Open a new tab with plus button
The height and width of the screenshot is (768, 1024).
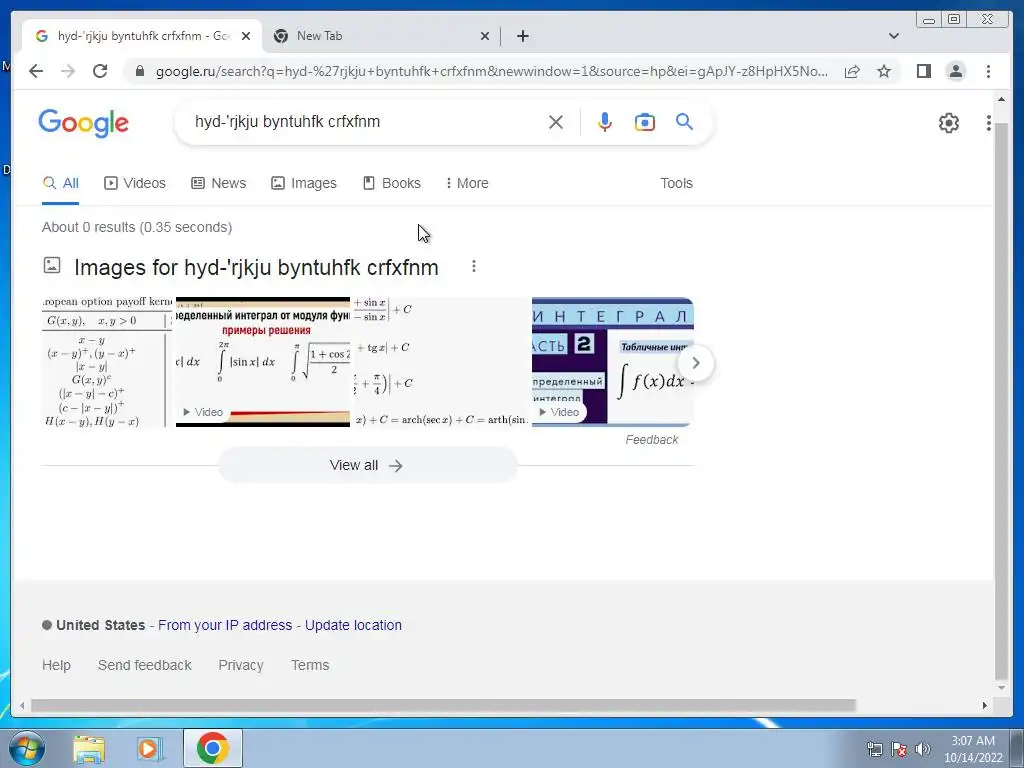tap(522, 36)
